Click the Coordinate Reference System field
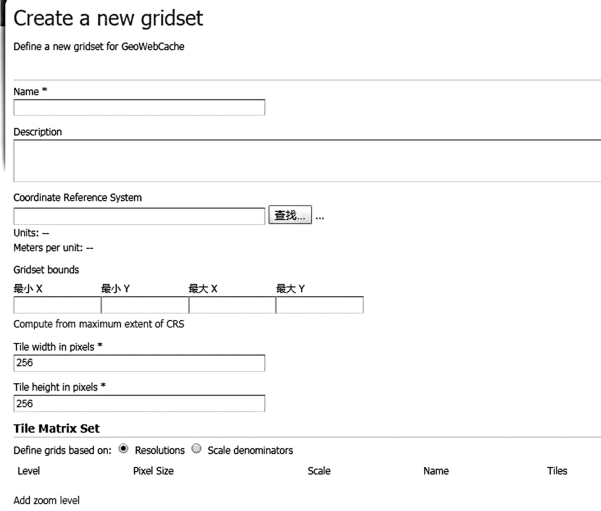601x511 pixels. coord(139,216)
